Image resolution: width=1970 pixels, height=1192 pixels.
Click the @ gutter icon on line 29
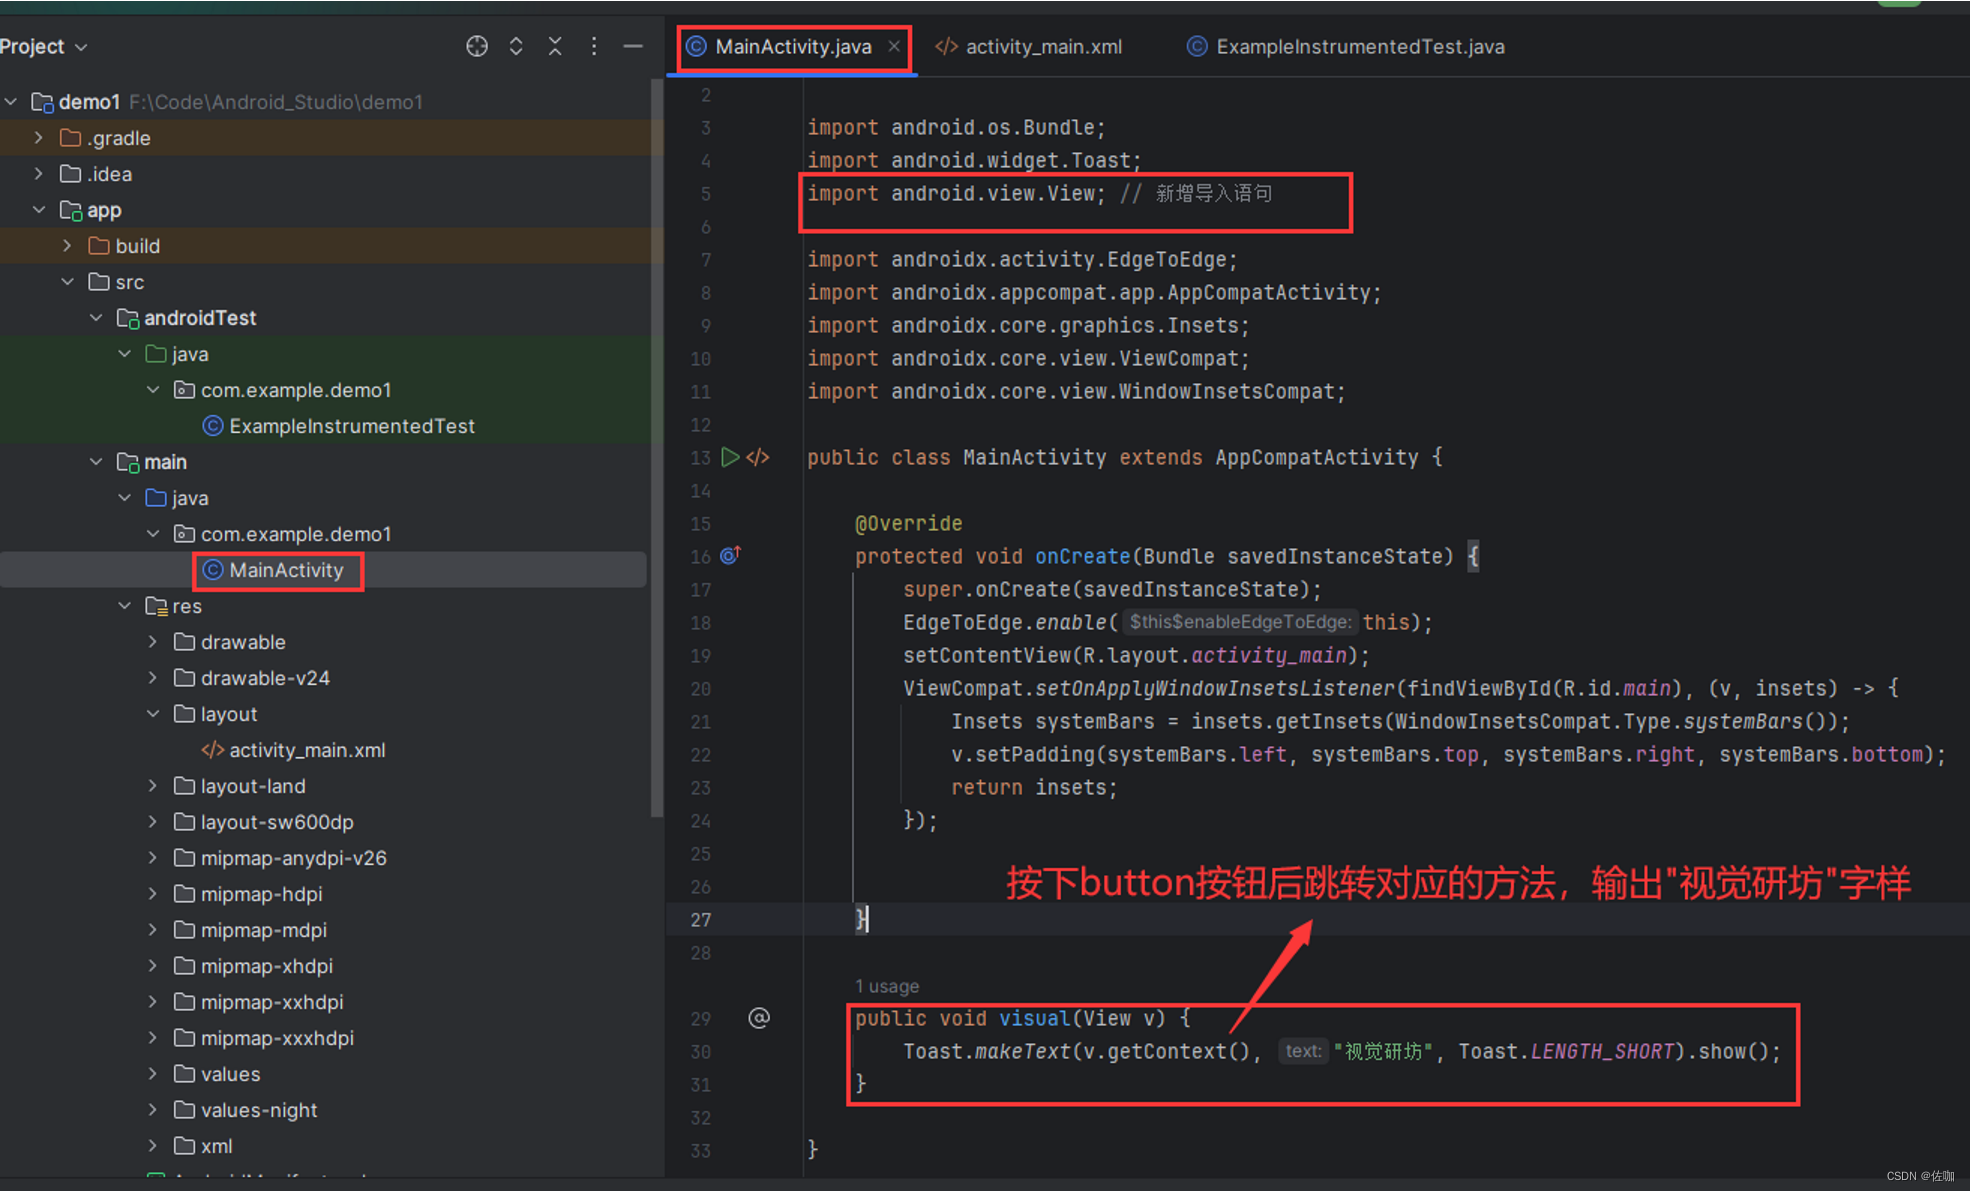click(x=759, y=1018)
